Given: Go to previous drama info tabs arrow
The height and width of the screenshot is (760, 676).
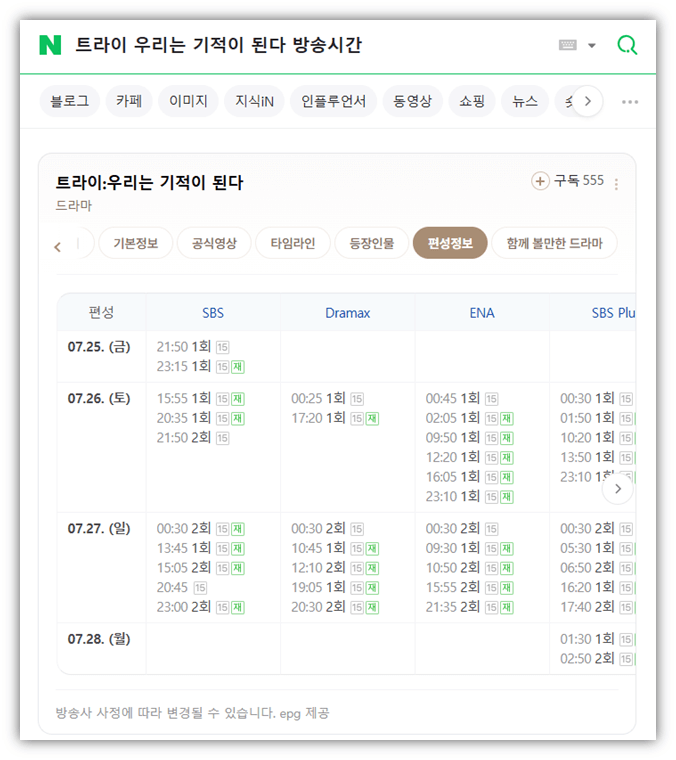Looking at the screenshot, I should point(58,247).
